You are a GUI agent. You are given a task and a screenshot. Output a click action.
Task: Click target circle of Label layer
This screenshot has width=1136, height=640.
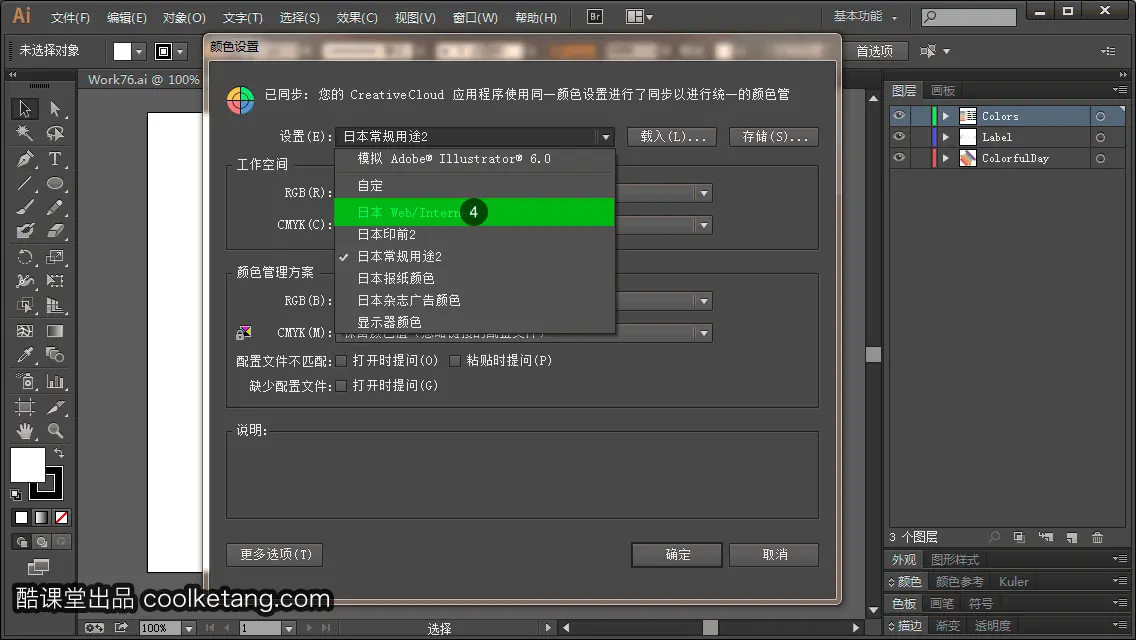point(1100,137)
